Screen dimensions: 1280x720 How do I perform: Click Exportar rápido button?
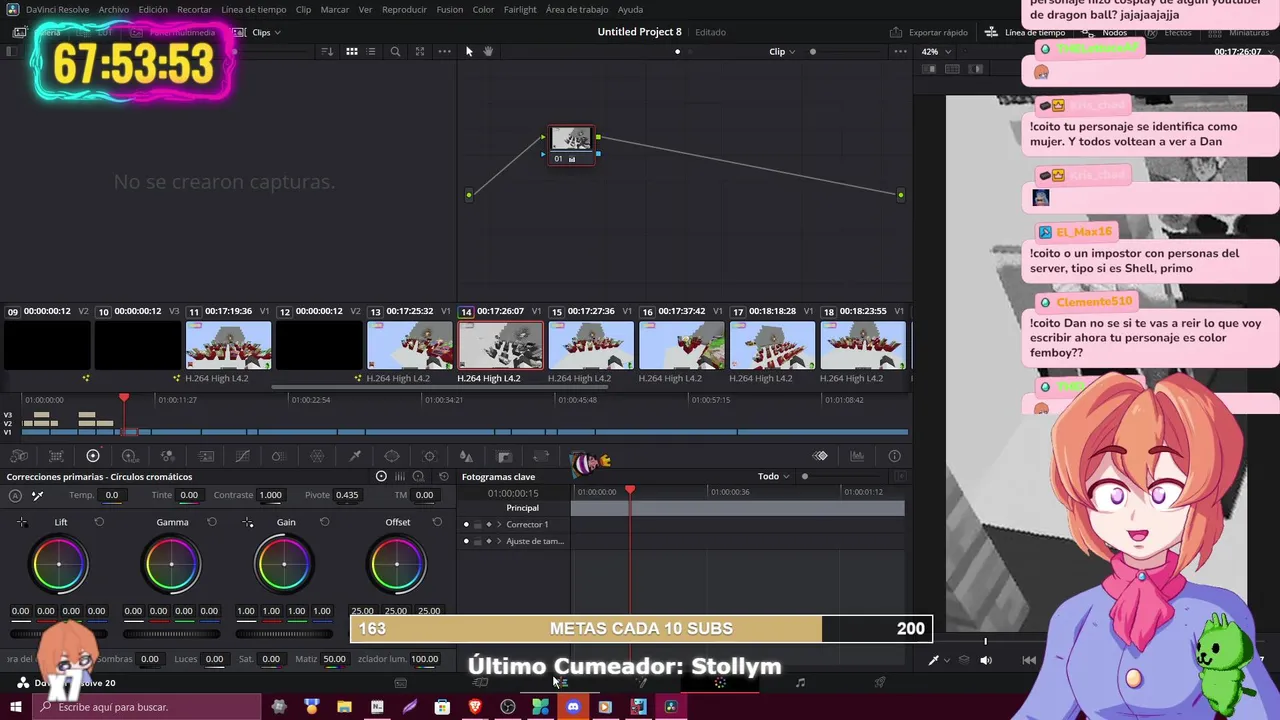(x=929, y=32)
